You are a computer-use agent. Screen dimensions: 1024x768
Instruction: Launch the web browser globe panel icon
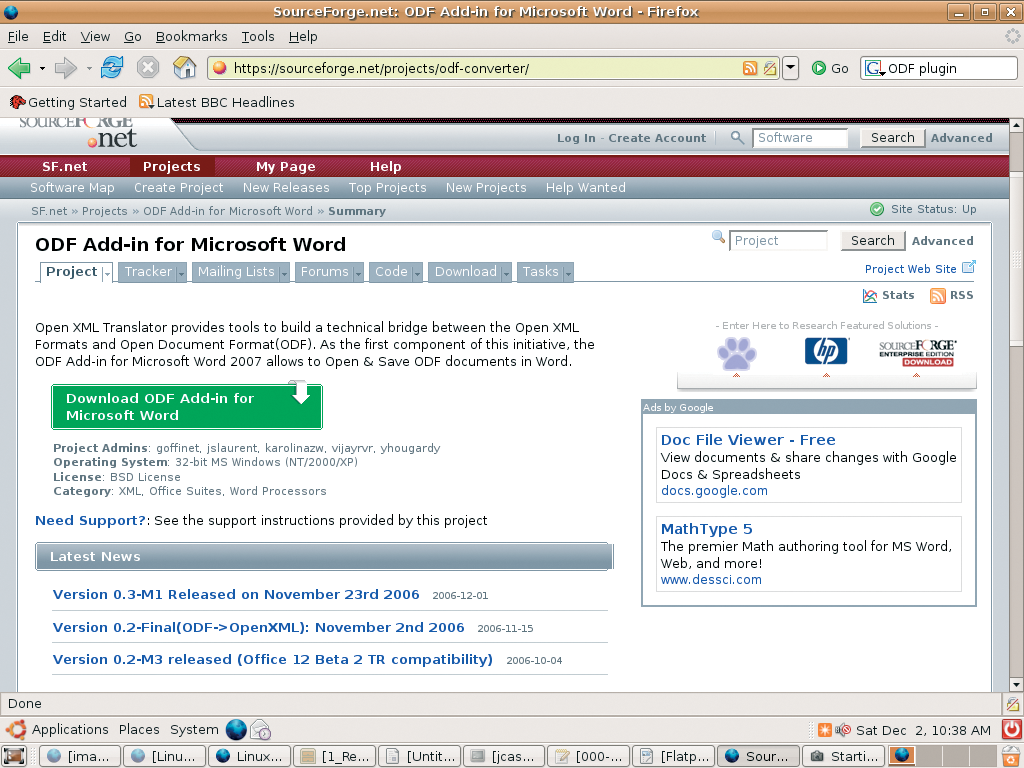tap(236, 729)
